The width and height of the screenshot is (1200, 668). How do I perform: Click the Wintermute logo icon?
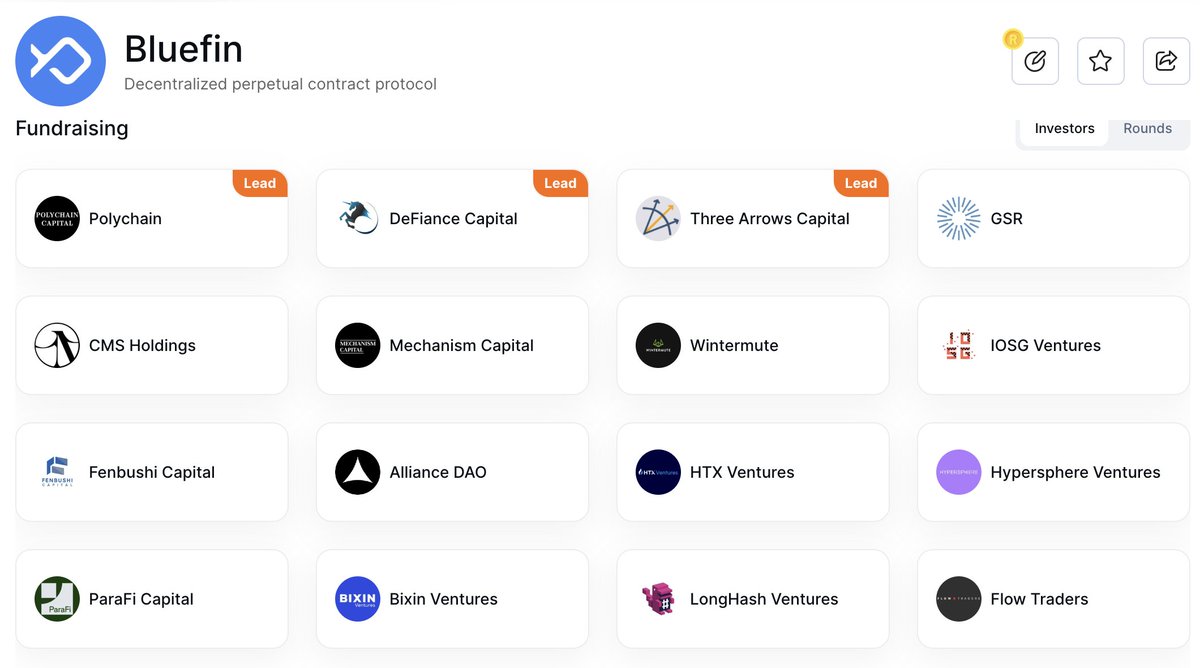658,345
